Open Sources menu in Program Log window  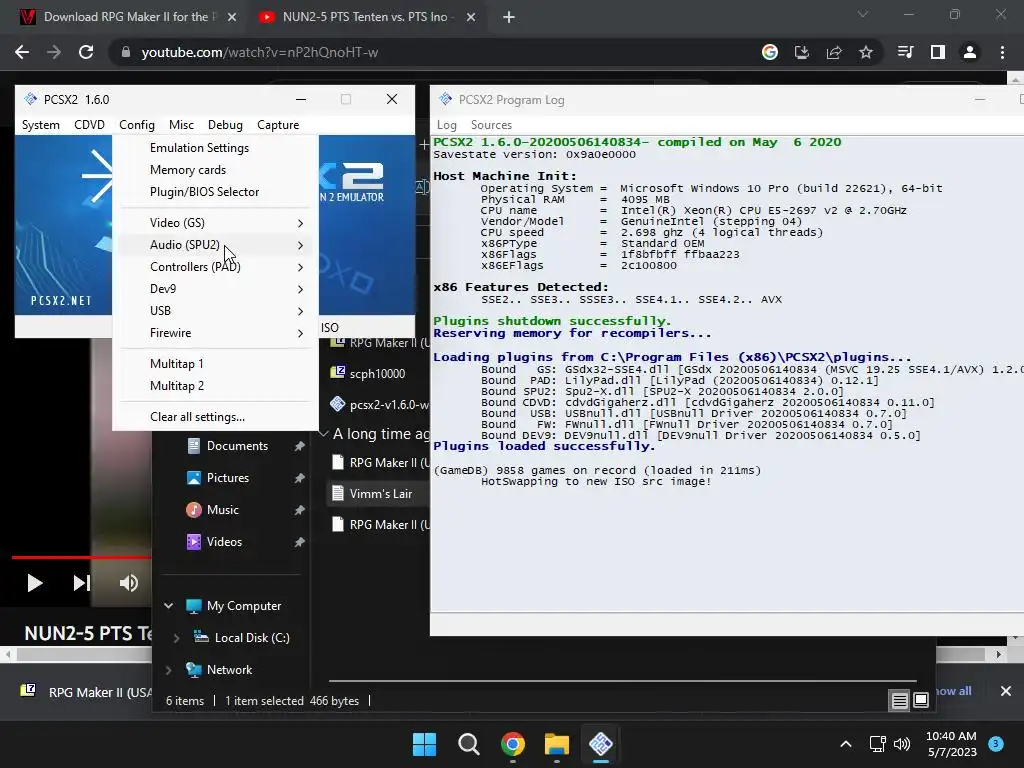point(491,125)
